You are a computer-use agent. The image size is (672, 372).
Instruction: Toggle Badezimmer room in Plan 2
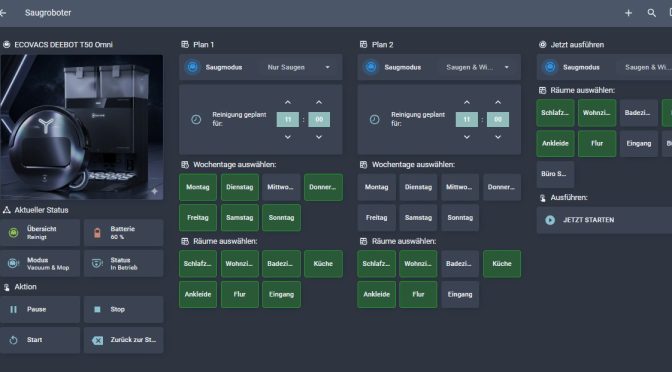[x=460, y=264]
